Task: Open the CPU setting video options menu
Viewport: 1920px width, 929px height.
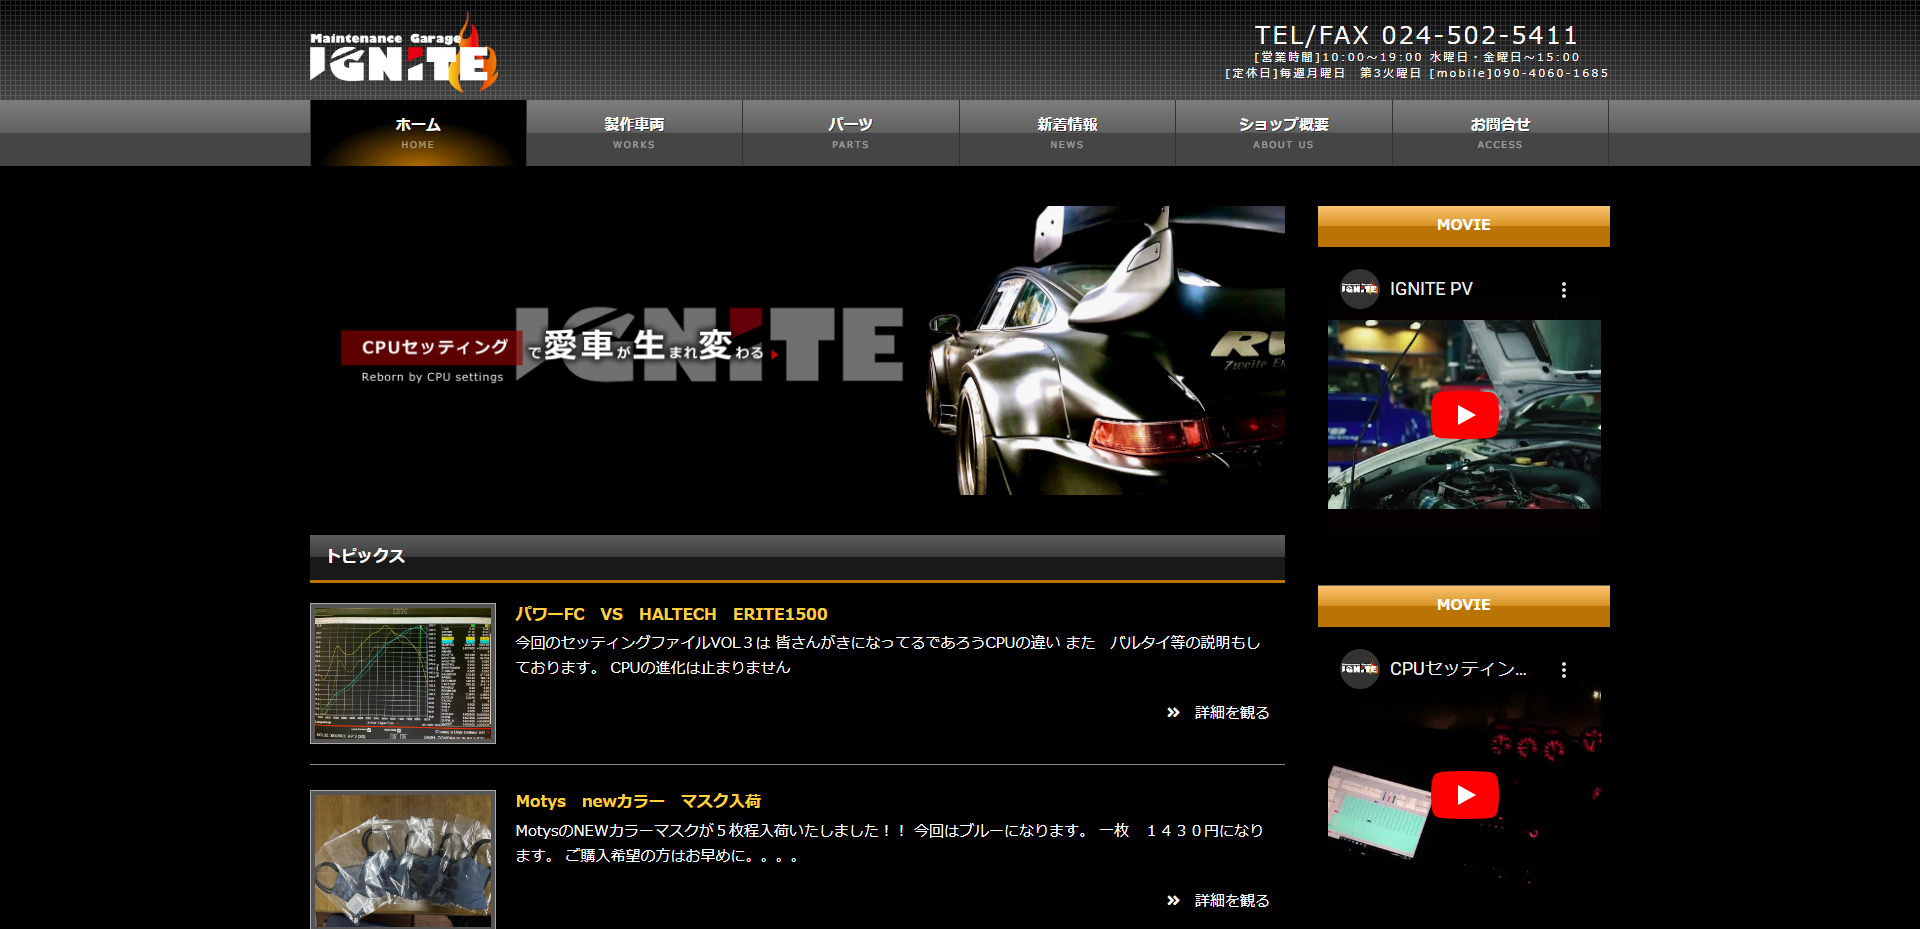Action: coord(1564,670)
